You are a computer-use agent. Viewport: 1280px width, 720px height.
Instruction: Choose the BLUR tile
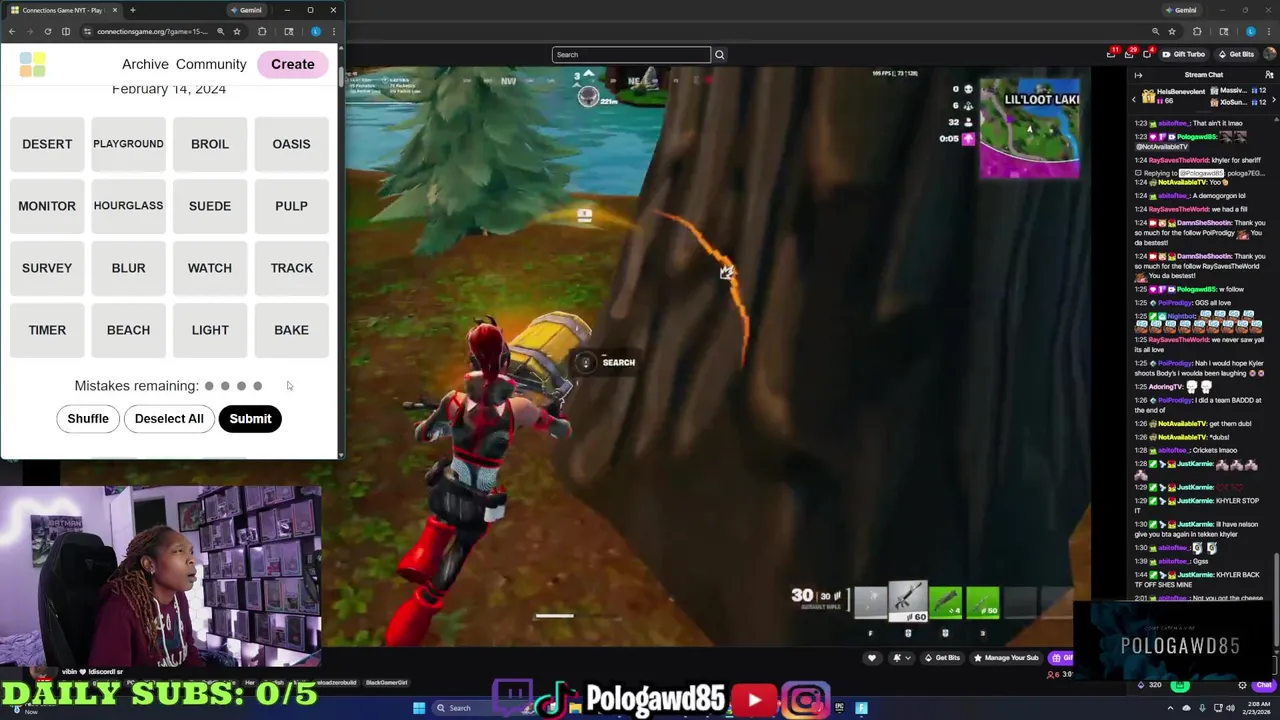point(128,268)
